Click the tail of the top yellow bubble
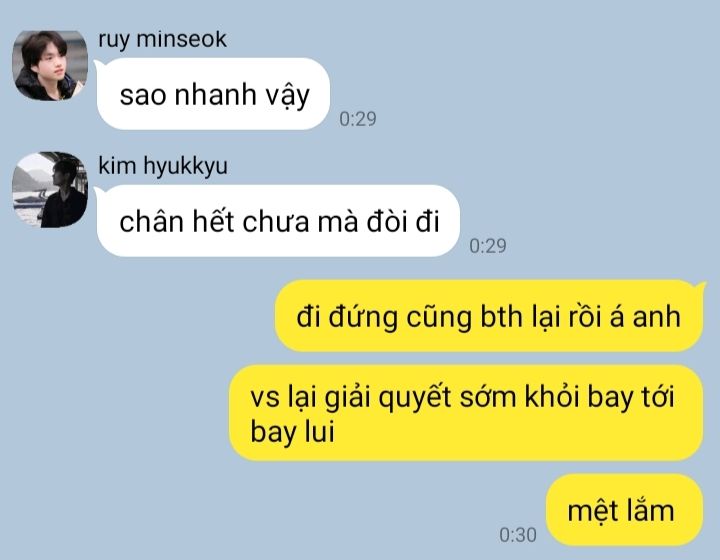Screen dimensions: 720x560 coord(700,288)
